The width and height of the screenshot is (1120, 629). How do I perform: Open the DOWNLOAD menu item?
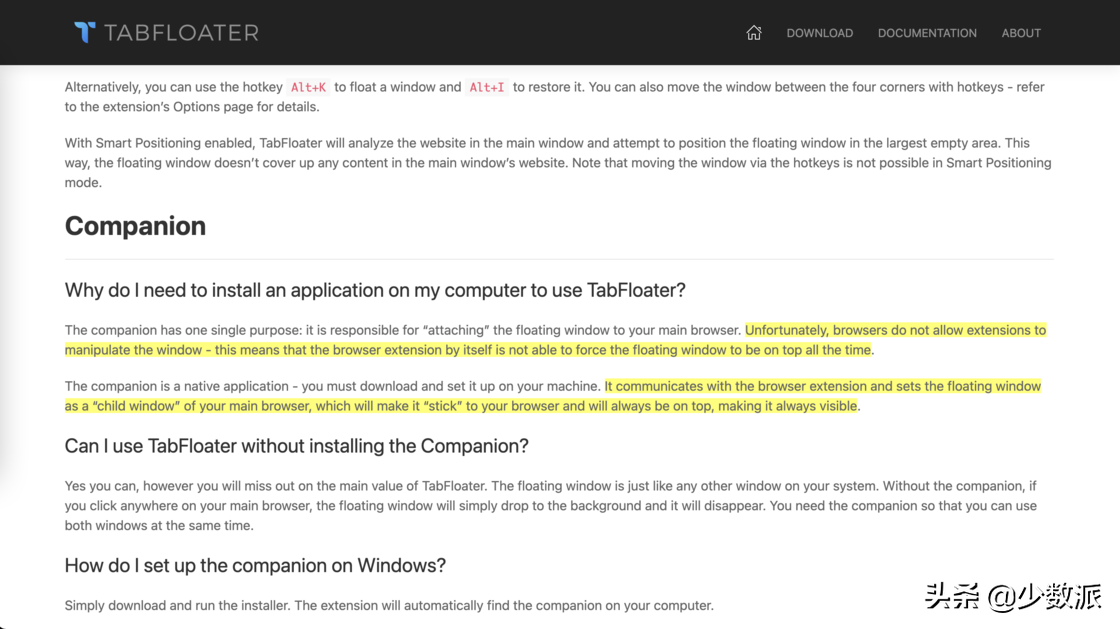click(x=819, y=34)
